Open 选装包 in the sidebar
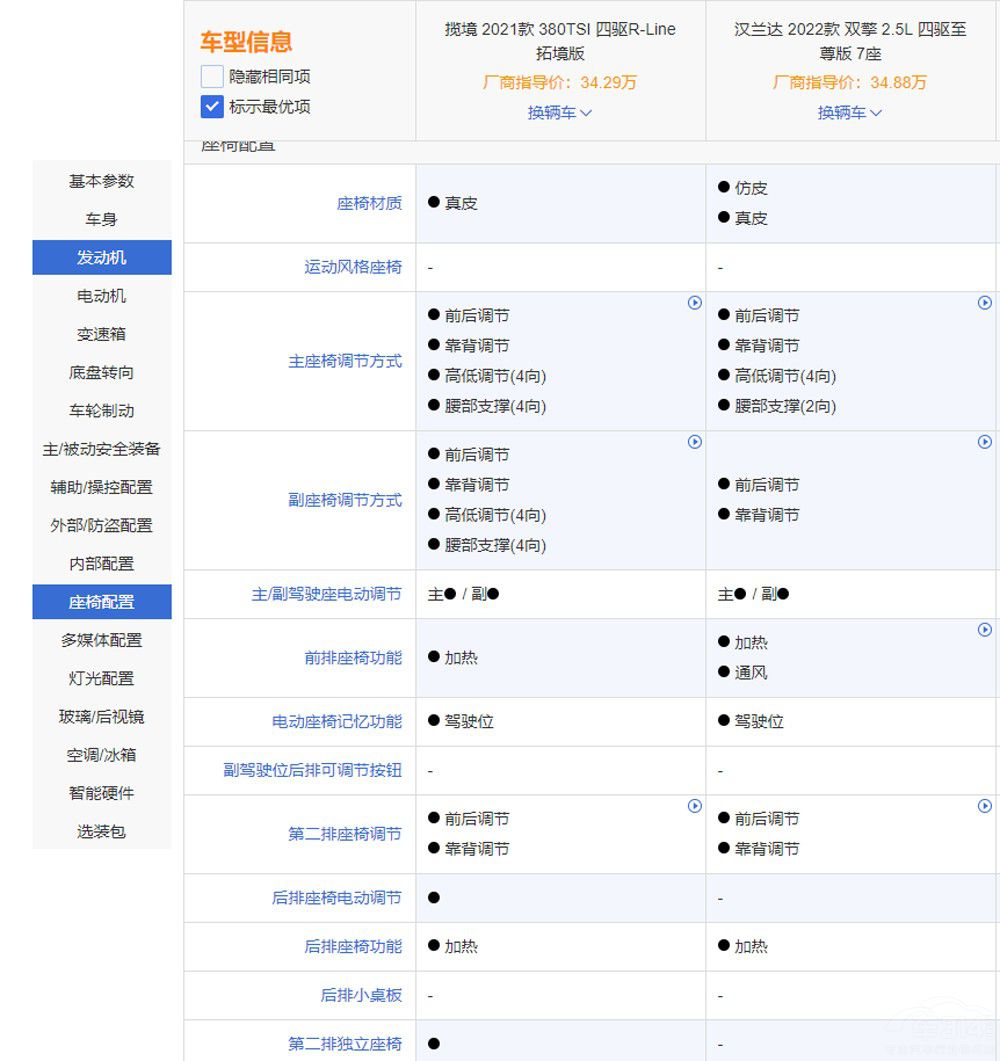This screenshot has height=1061, width=1000. pyautogui.click(x=102, y=831)
